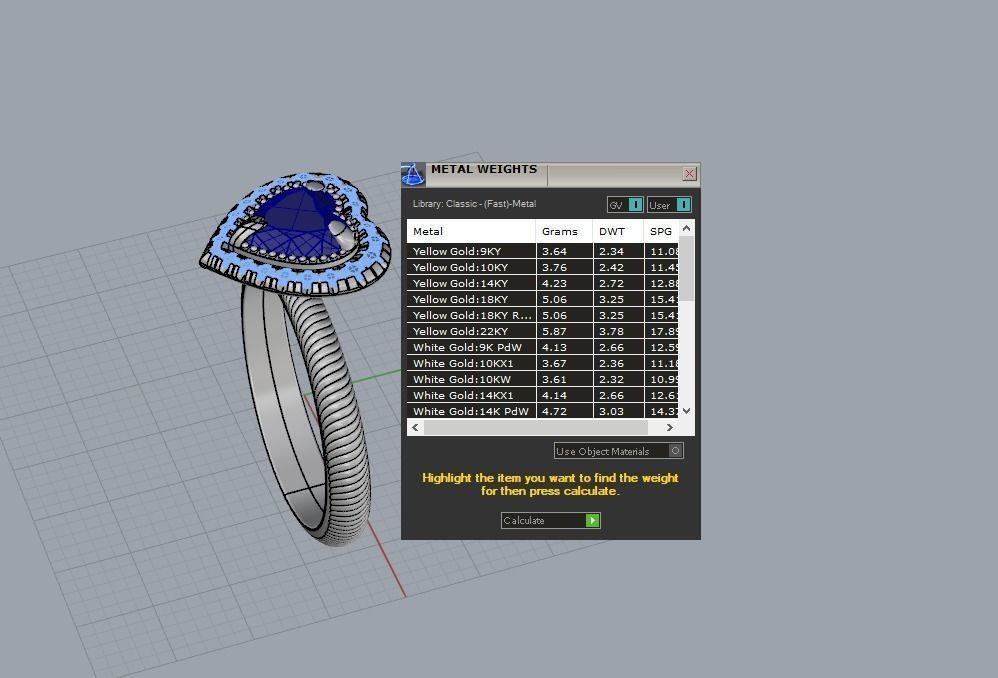The height and width of the screenshot is (678, 998).
Task: Click the Metal Weights scale icon
Action: click(x=413, y=174)
